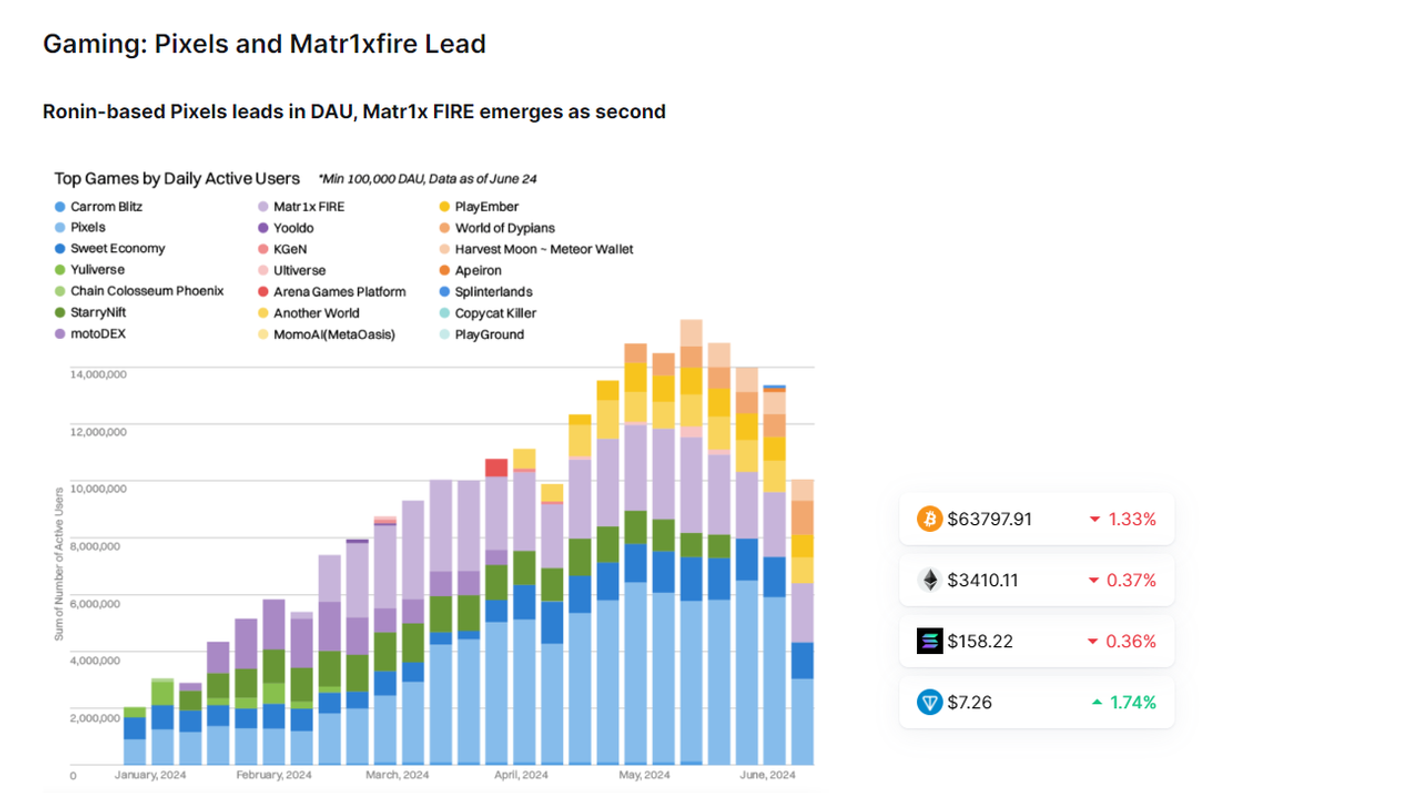Click red down arrow beside 0.36%
This screenshot has width=1420, height=793.
click(x=1094, y=641)
